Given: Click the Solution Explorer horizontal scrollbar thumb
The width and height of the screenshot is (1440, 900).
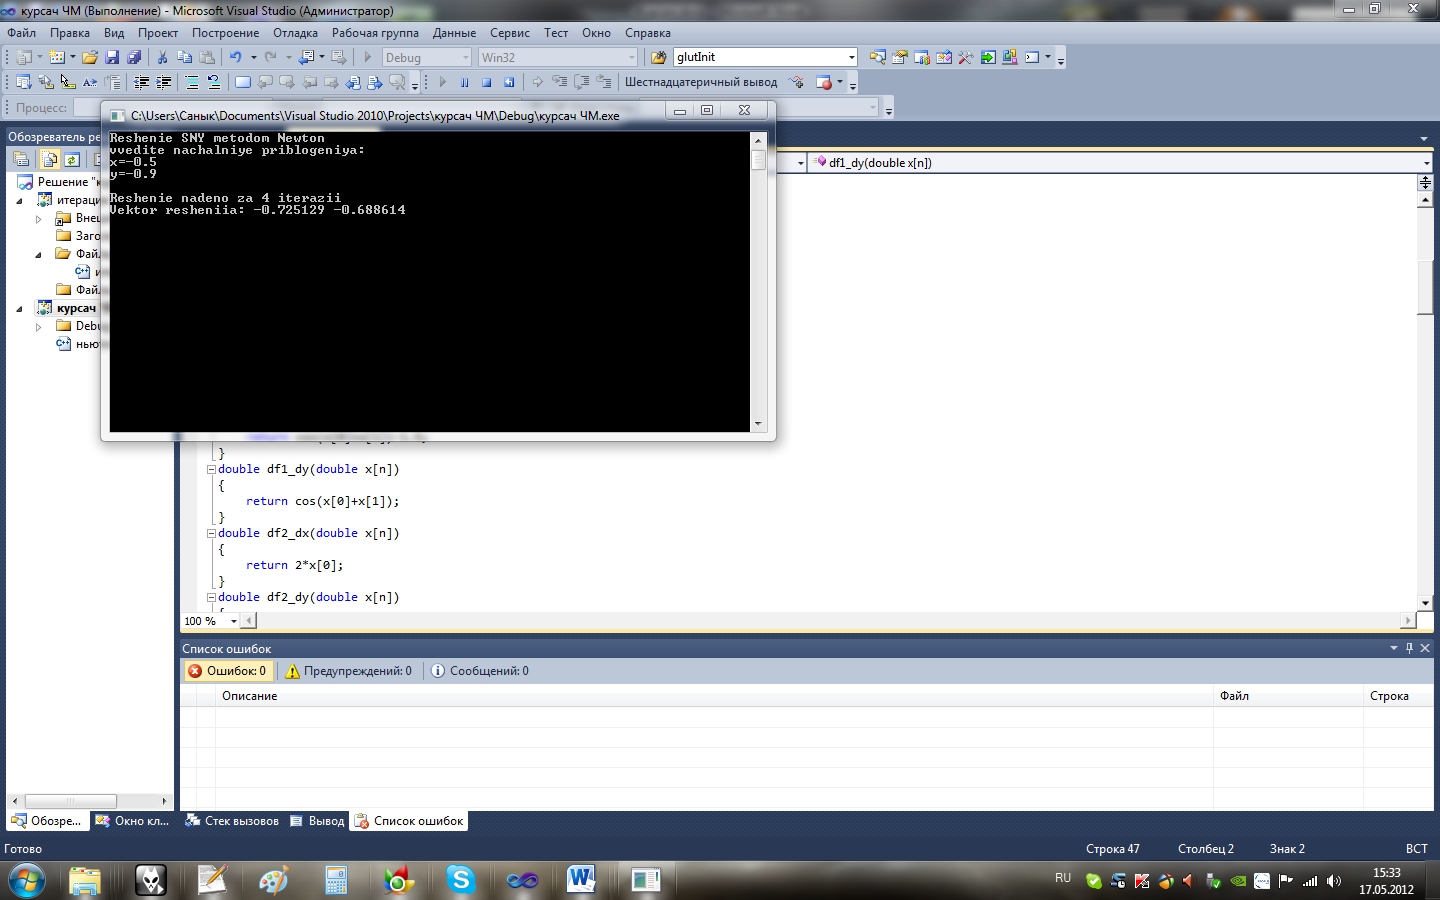Looking at the screenshot, I should (x=70, y=801).
